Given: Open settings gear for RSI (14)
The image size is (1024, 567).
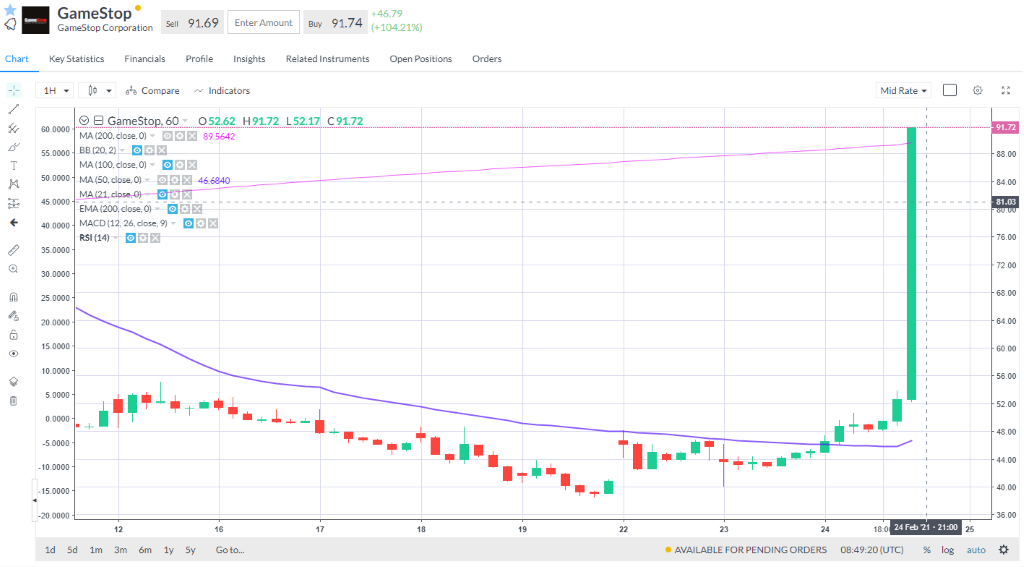Looking at the screenshot, I should pos(143,238).
